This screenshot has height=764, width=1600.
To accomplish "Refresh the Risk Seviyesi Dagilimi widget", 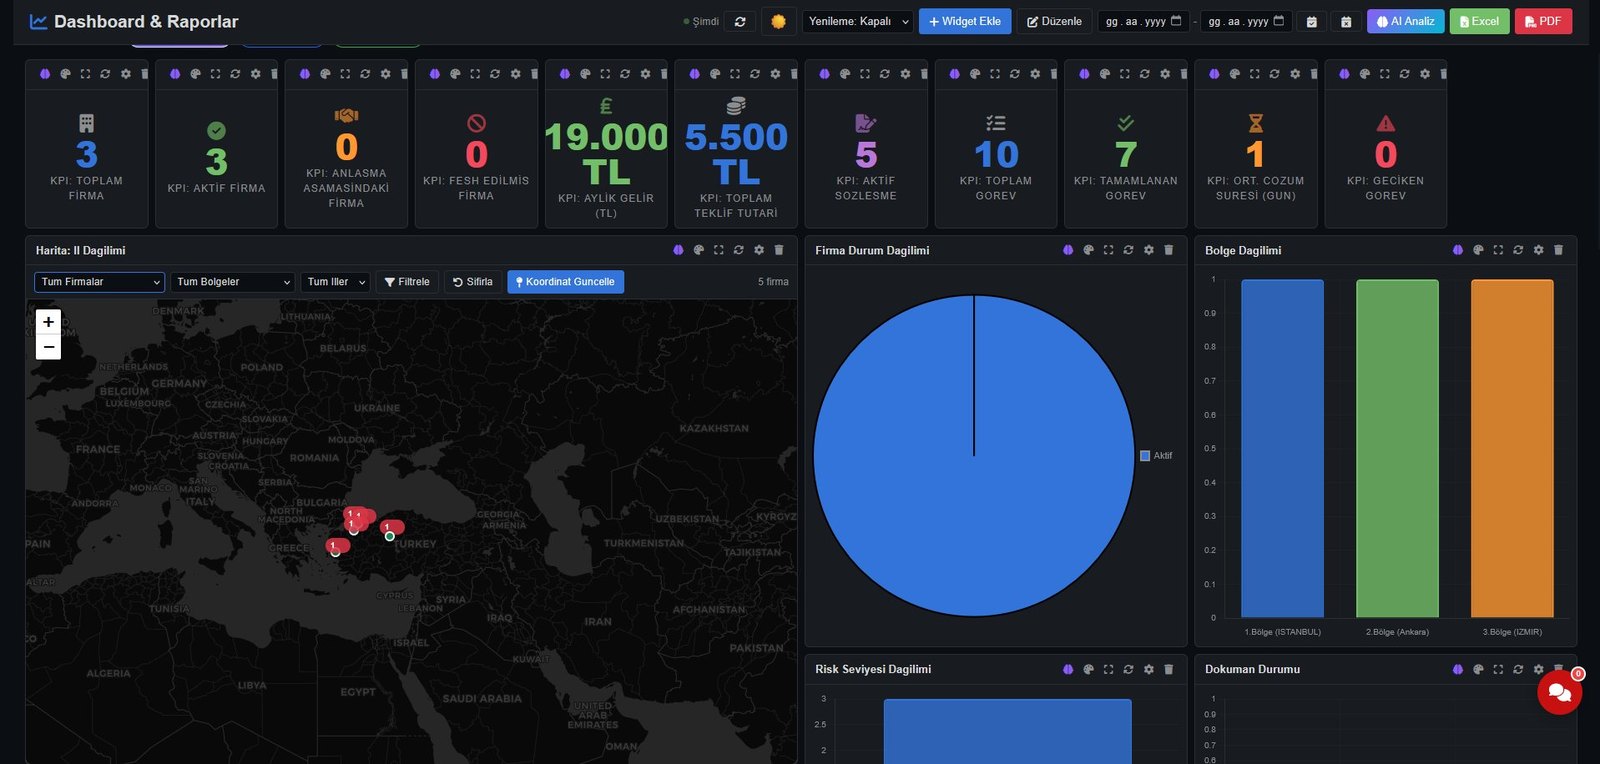I will [1128, 669].
